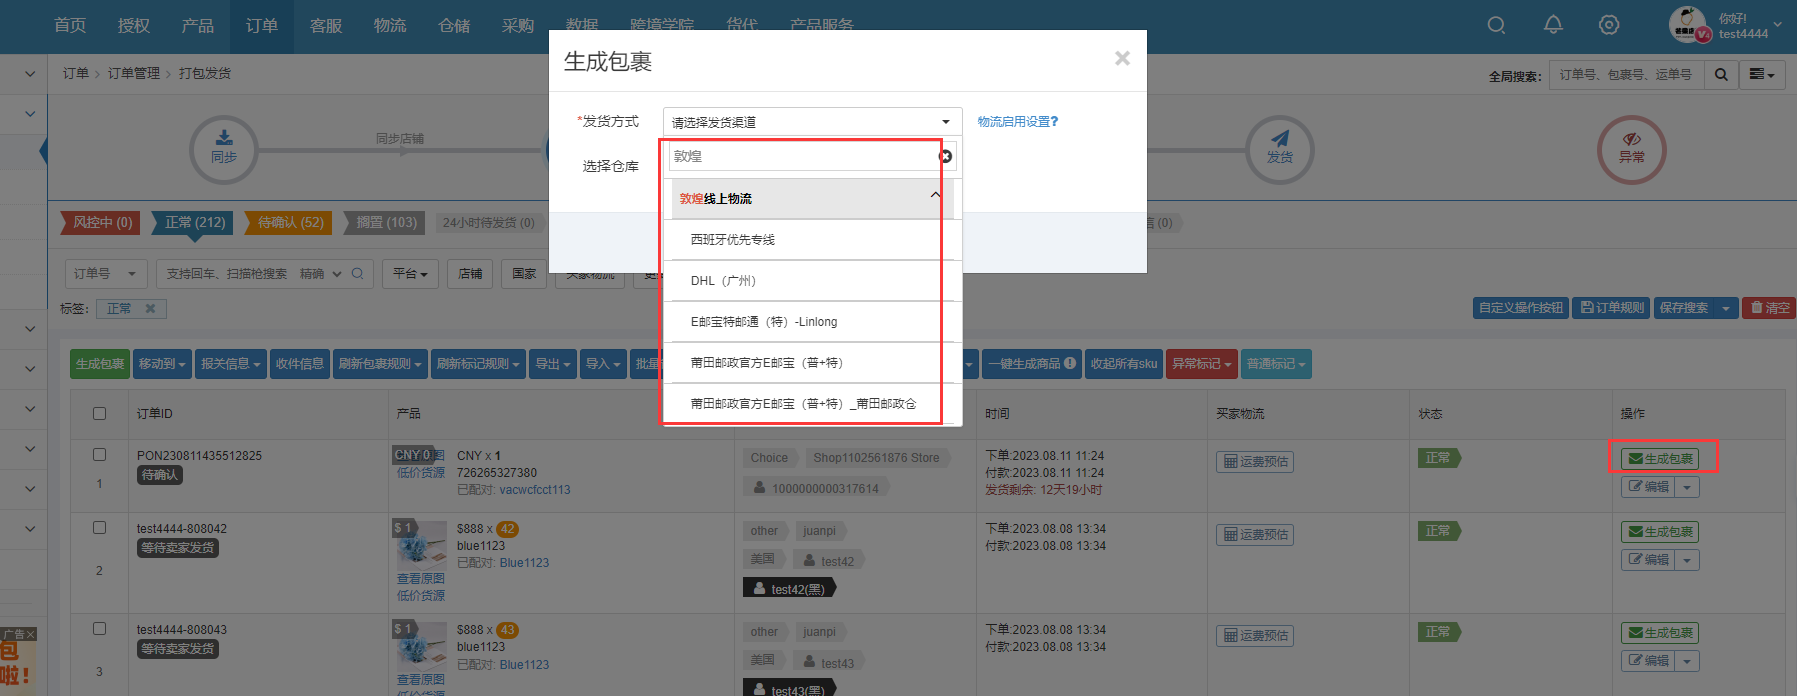The width and height of the screenshot is (1797, 696).
Task: Click the 自定义操作按钮 button
Action: coord(1520,308)
